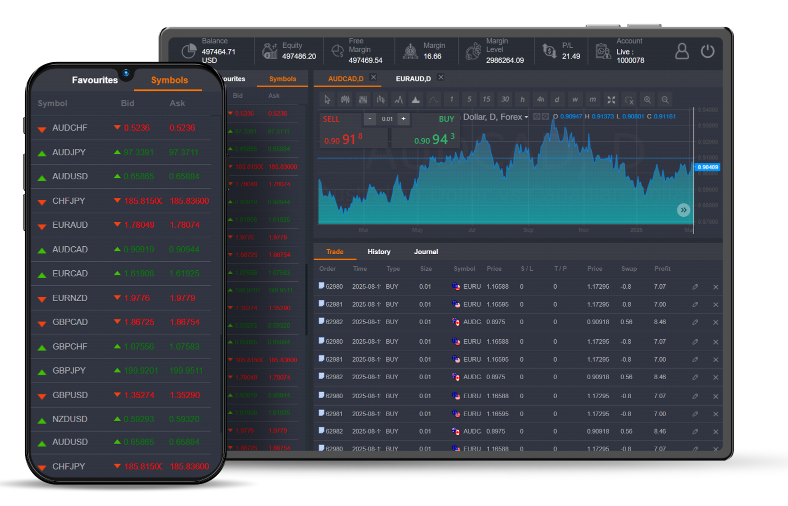Switch to the History tab
Image resolution: width=788 pixels, height=506 pixels.
pyautogui.click(x=379, y=251)
